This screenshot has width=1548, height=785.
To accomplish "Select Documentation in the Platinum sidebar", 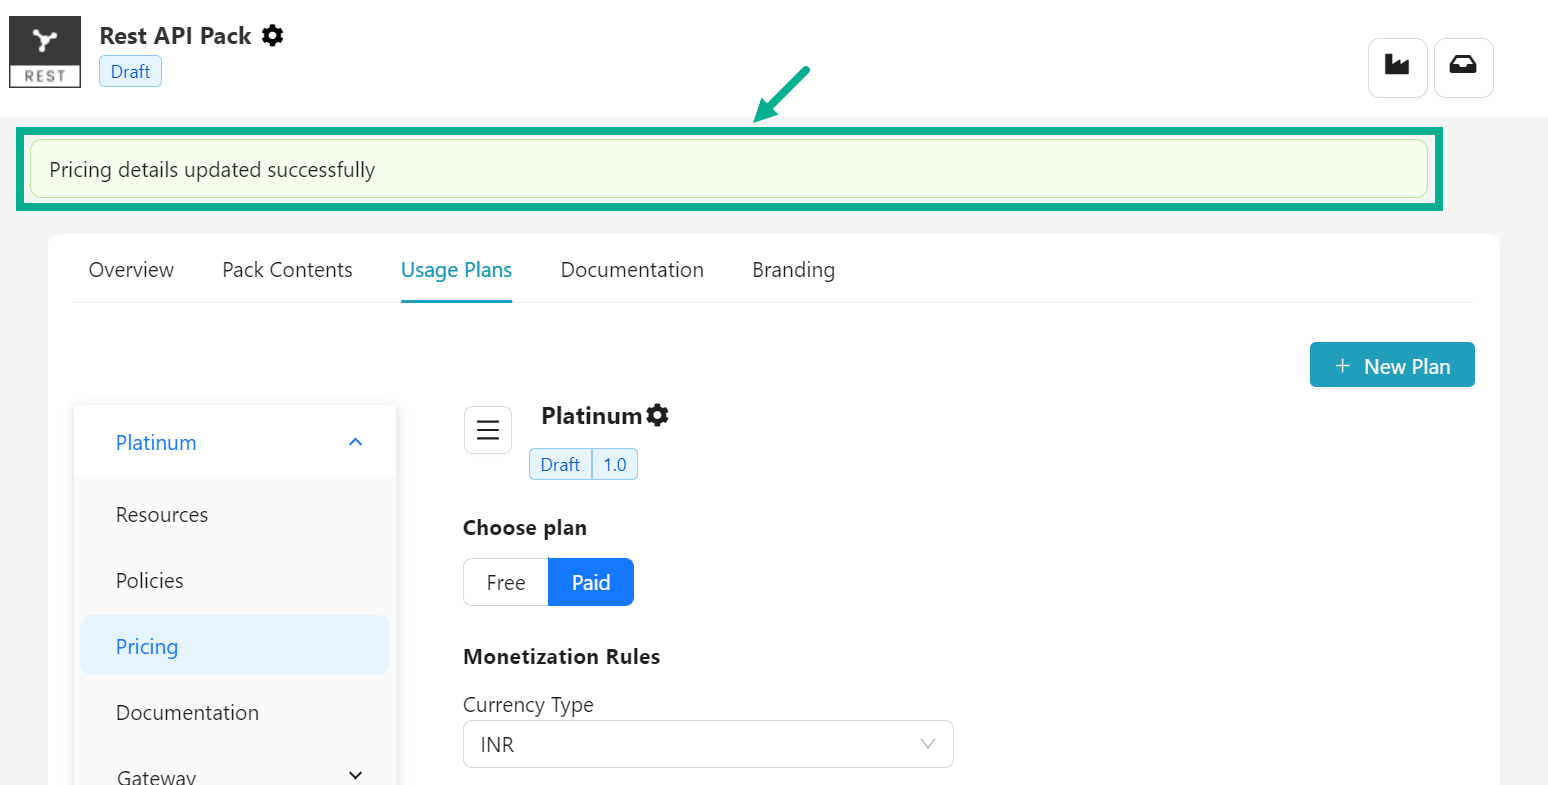I will pyautogui.click(x=187, y=713).
